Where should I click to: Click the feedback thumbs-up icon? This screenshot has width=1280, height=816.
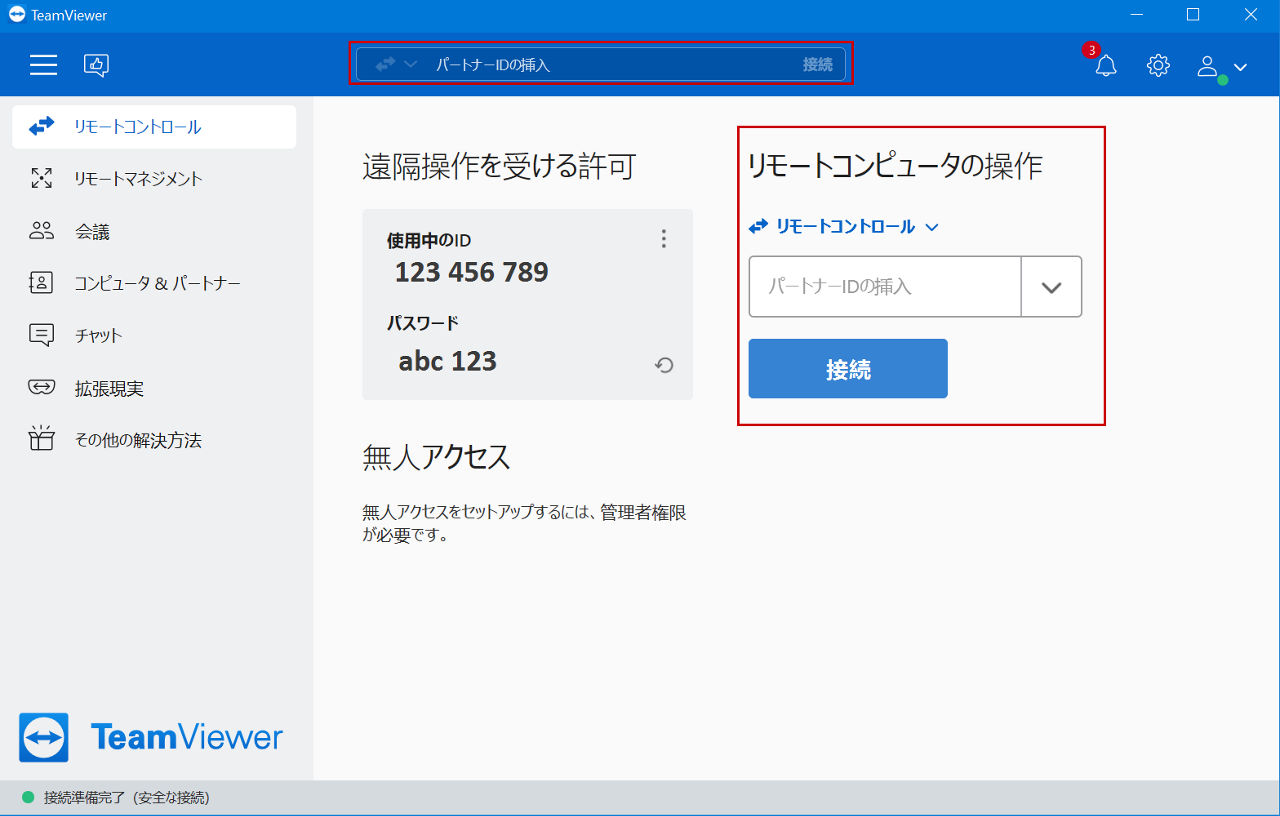point(97,66)
